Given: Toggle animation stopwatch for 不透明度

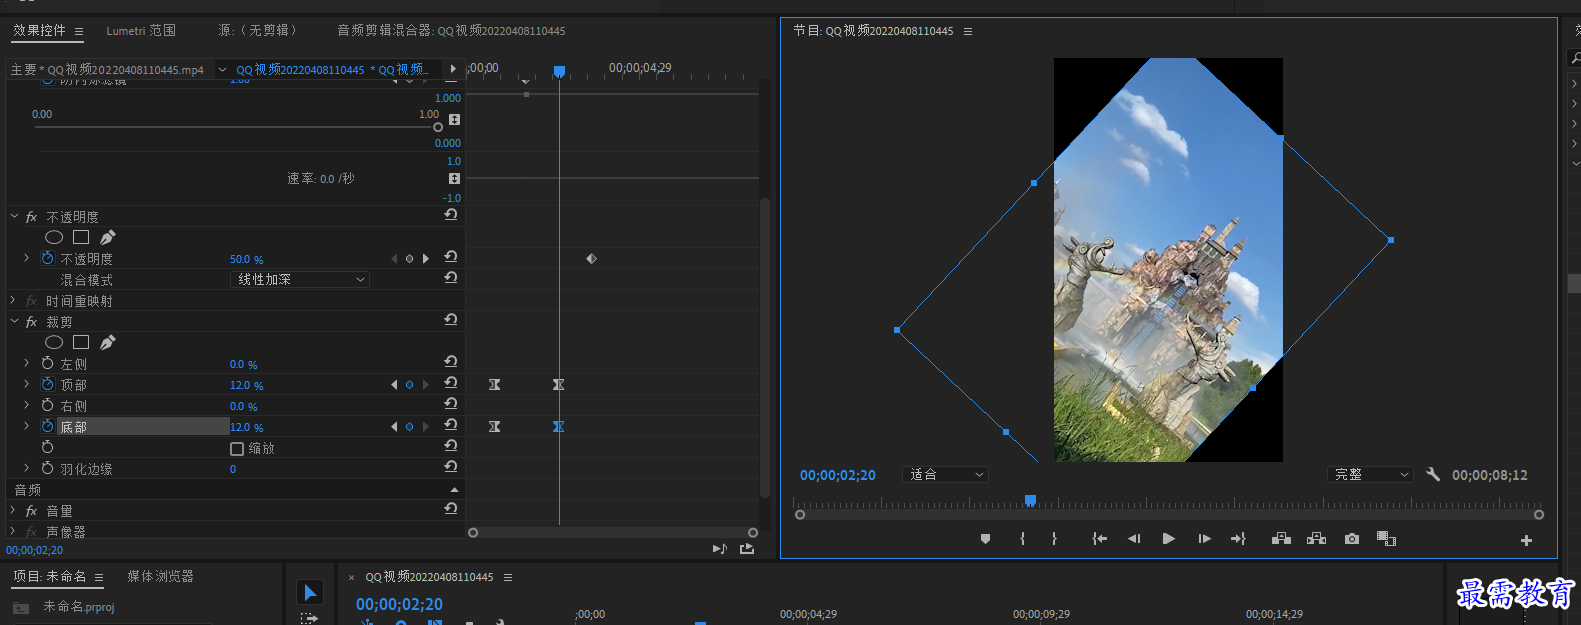Looking at the screenshot, I should pyautogui.click(x=48, y=258).
